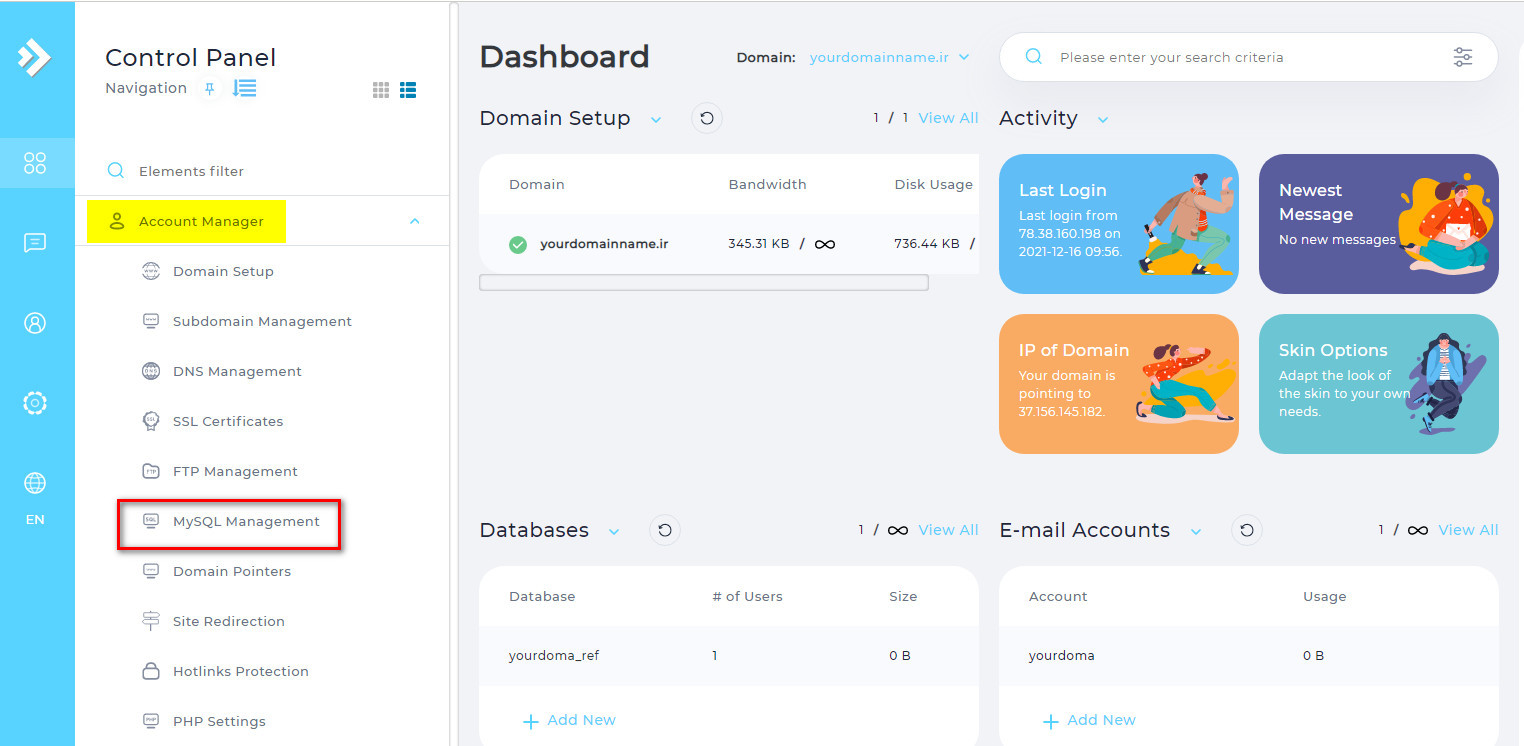This screenshot has height=746, width=1524.
Task: Click View All in the Databases widget
Action: (x=948, y=530)
